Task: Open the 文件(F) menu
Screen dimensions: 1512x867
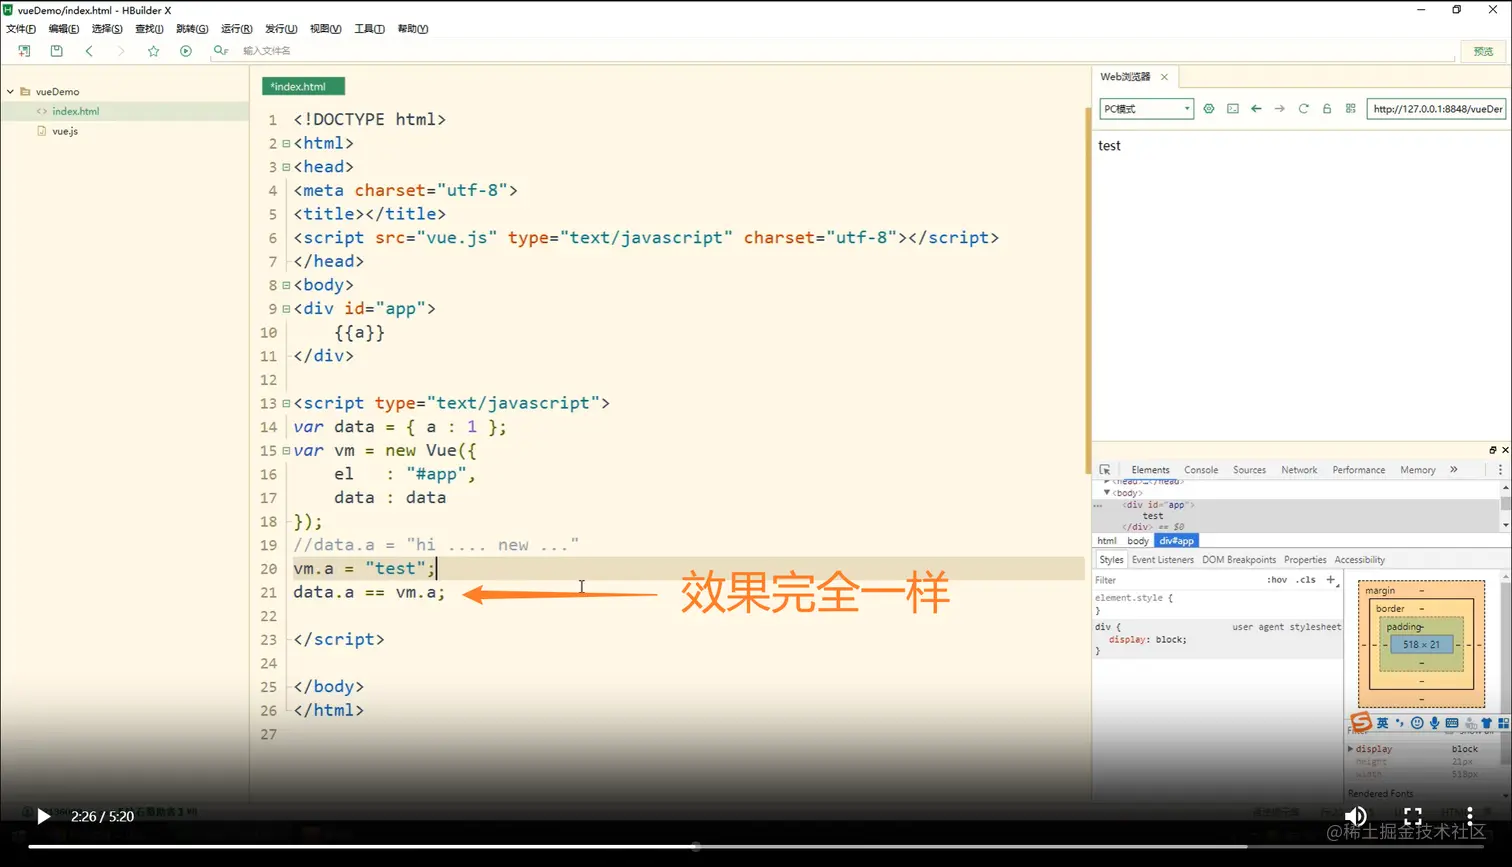Action: coord(21,29)
